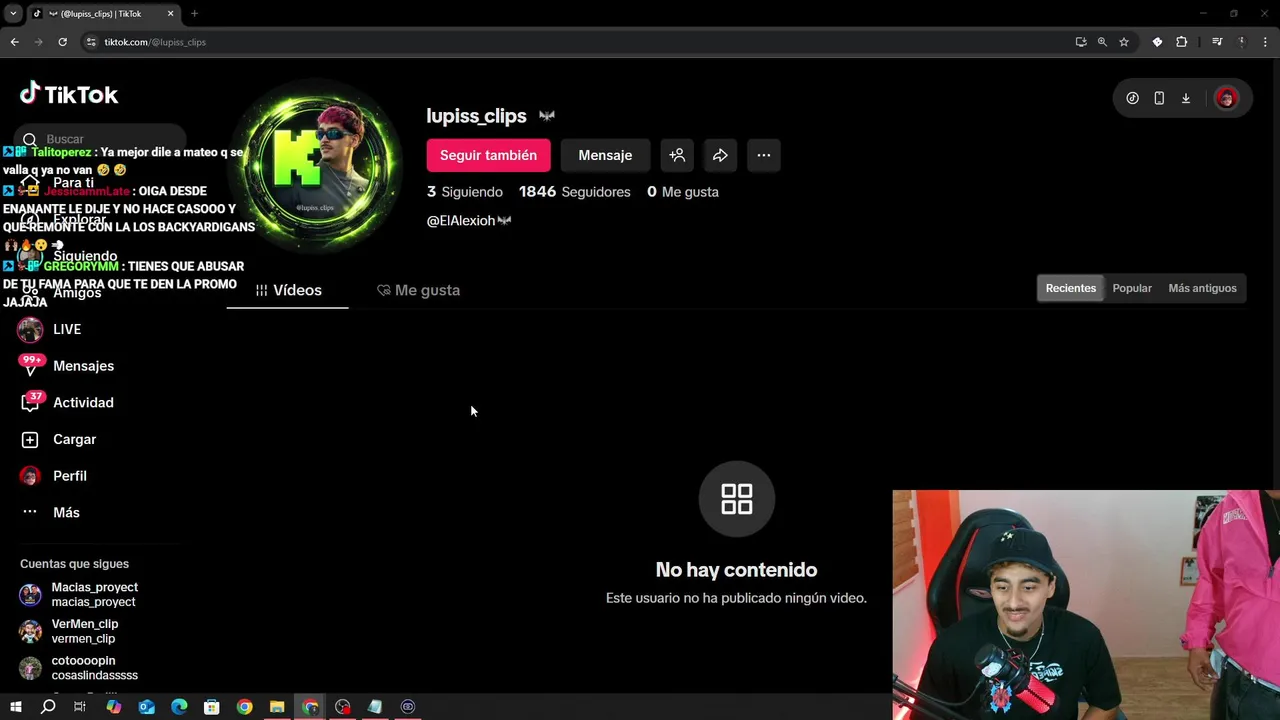
Task: Click the Buscar search field
Action: coord(100,139)
